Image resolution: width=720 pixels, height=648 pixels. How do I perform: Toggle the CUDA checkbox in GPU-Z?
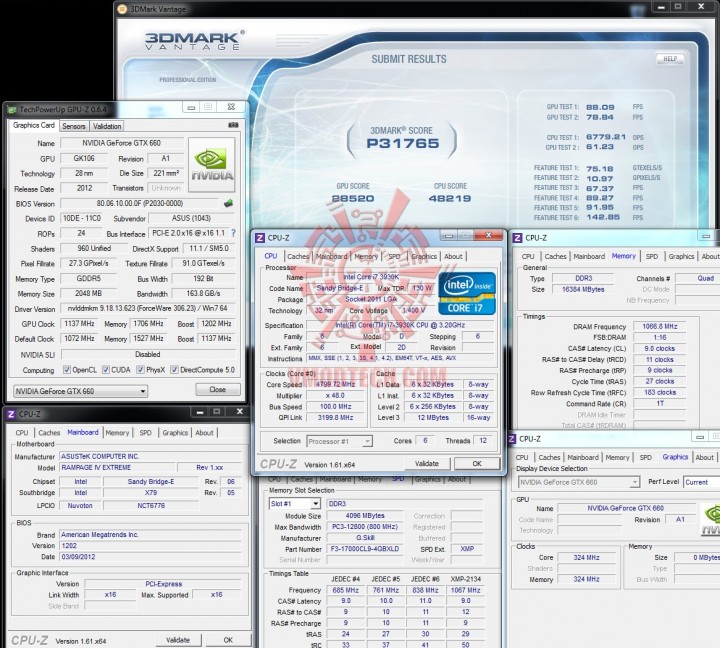[106, 370]
